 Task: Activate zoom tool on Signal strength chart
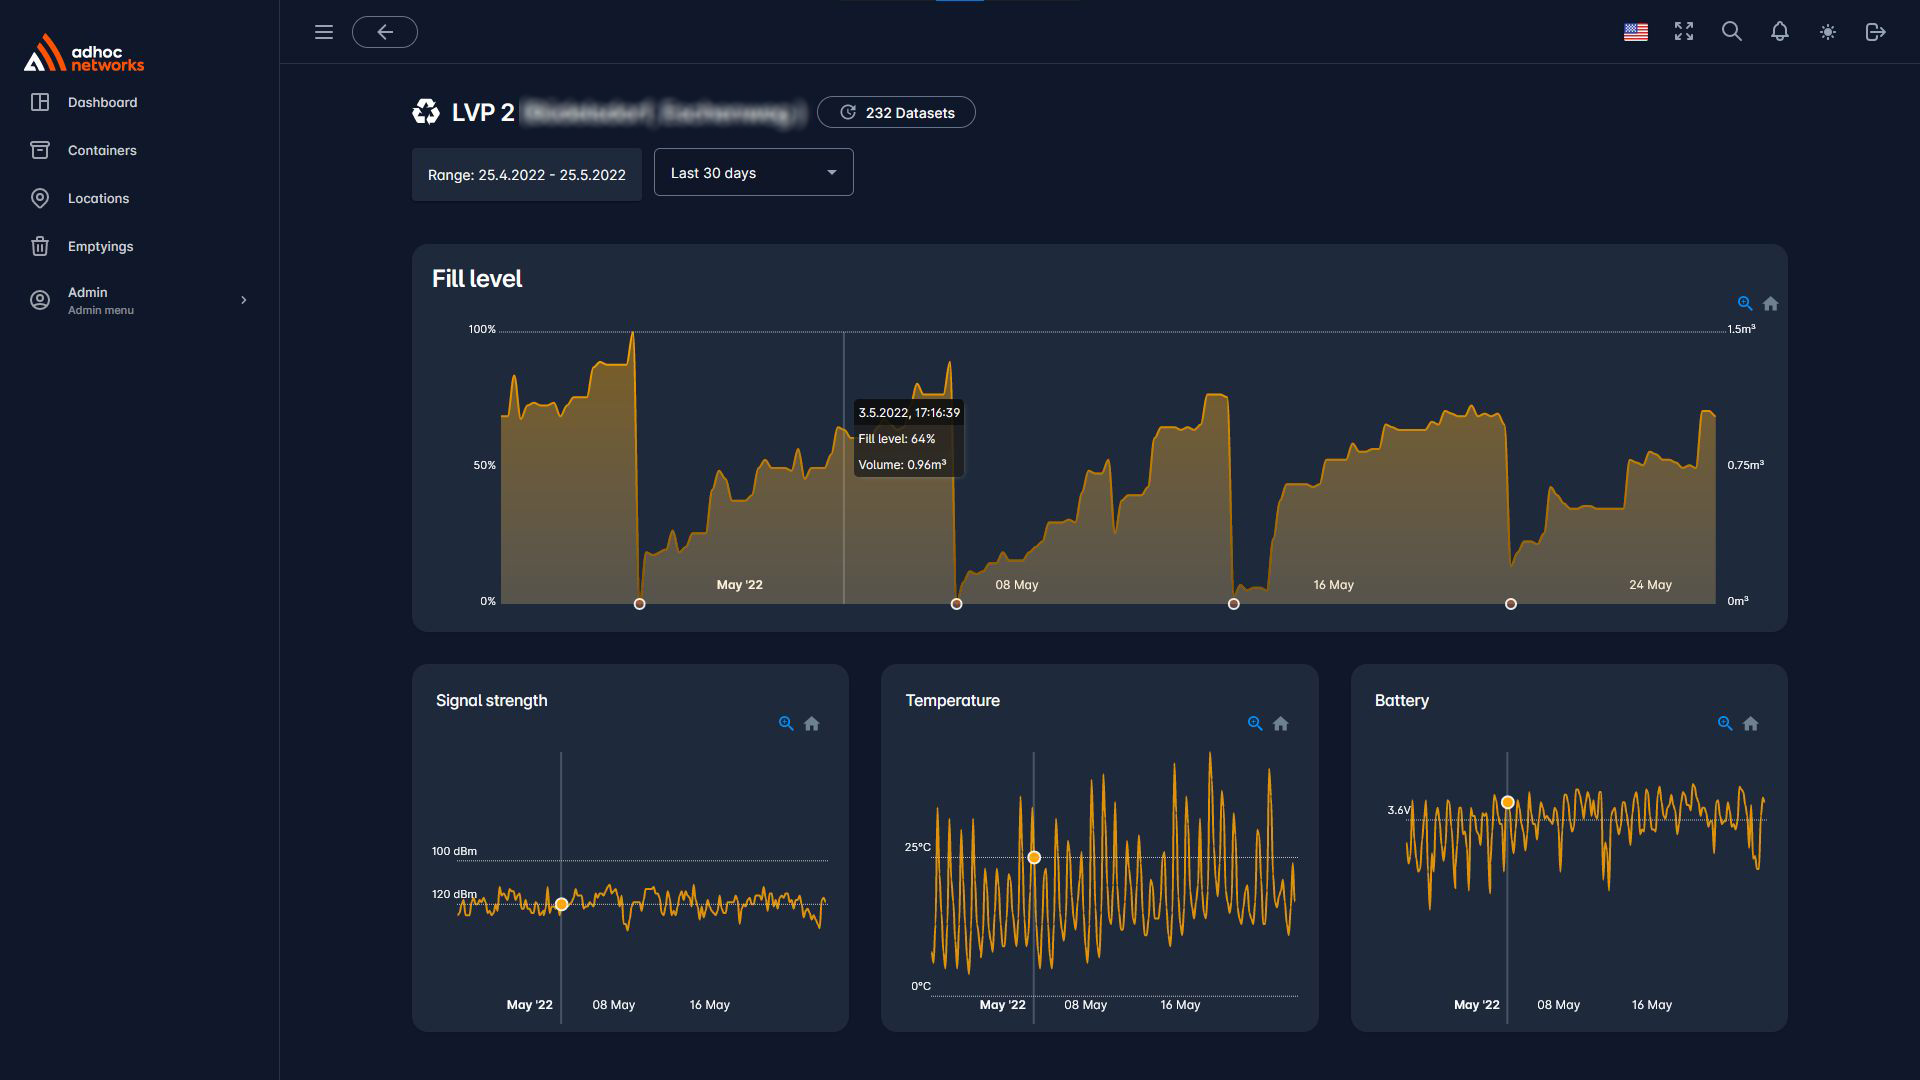point(786,723)
